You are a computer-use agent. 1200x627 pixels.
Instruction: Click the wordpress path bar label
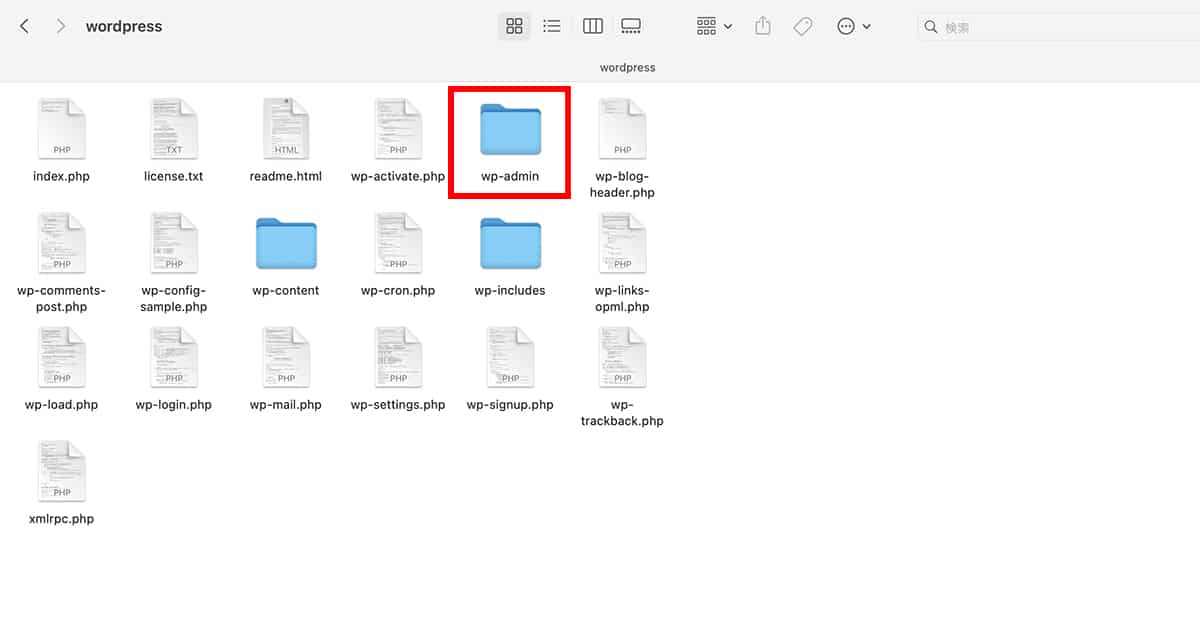click(627, 67)
